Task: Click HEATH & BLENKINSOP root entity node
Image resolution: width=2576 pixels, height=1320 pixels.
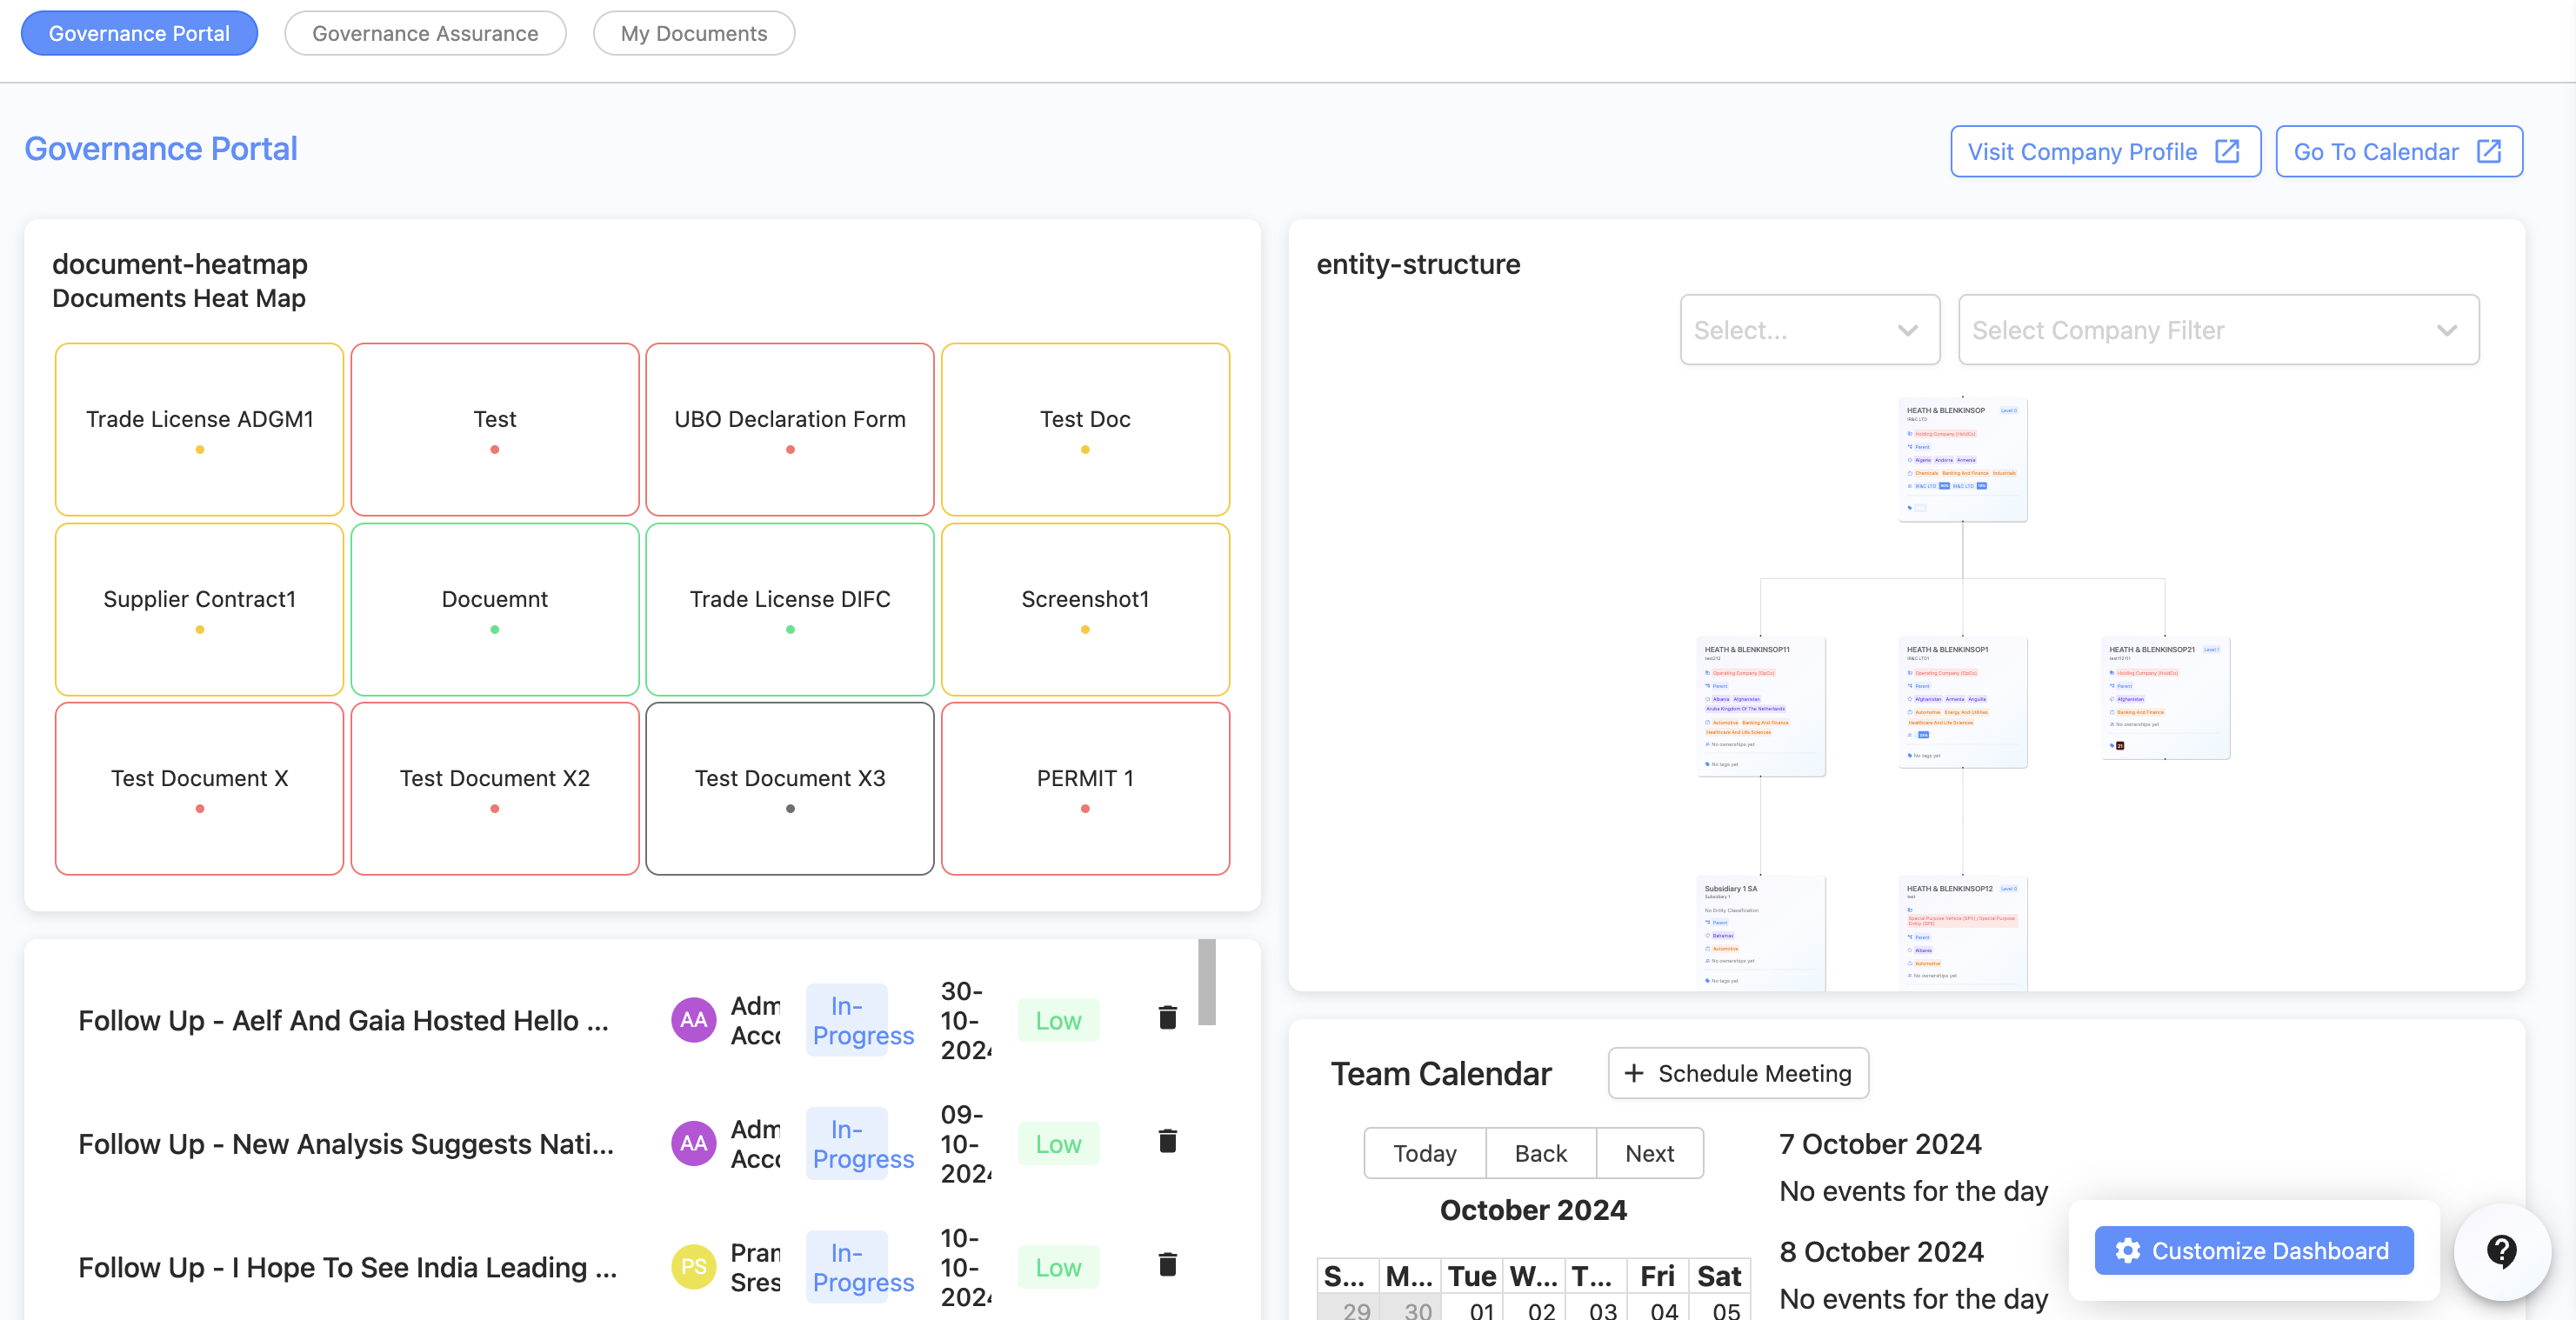Action: pos(1962,459)
